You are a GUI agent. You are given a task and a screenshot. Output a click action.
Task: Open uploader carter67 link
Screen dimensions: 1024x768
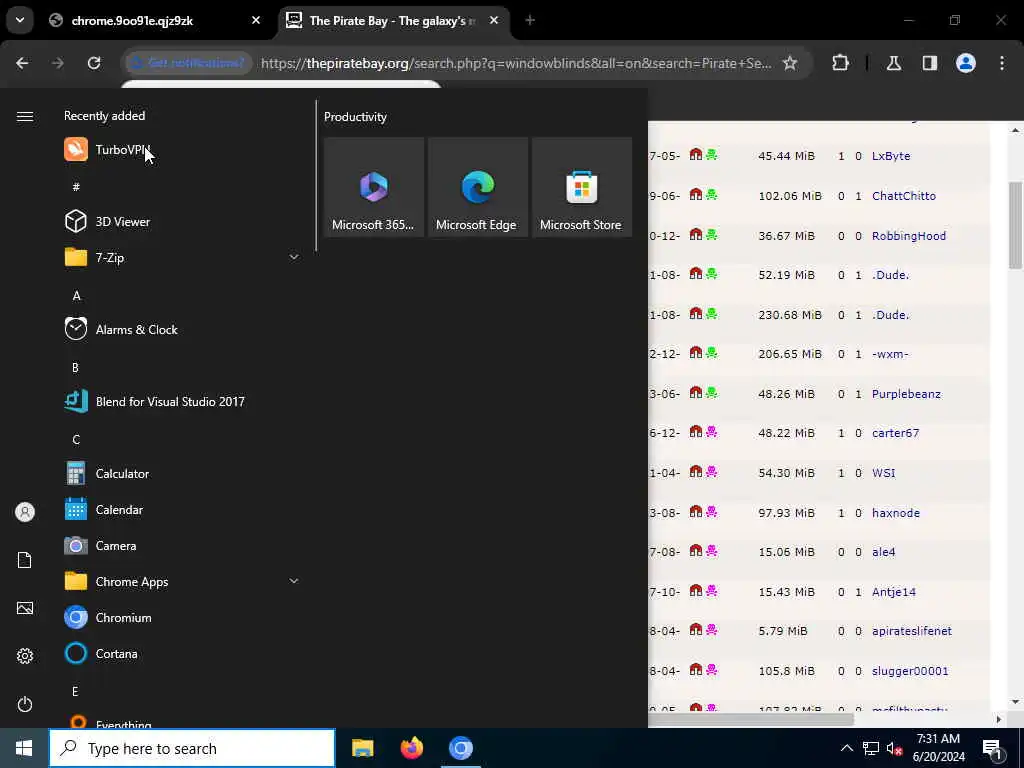pyautogui.click(x=895, y=433)
